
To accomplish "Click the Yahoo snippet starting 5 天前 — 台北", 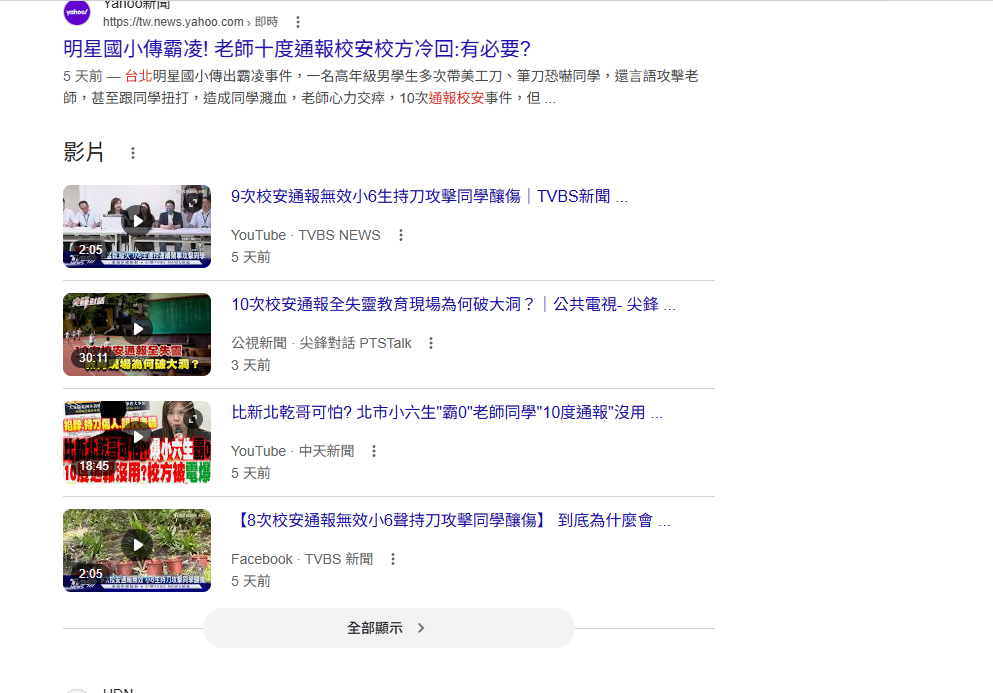I will (381, 87).
